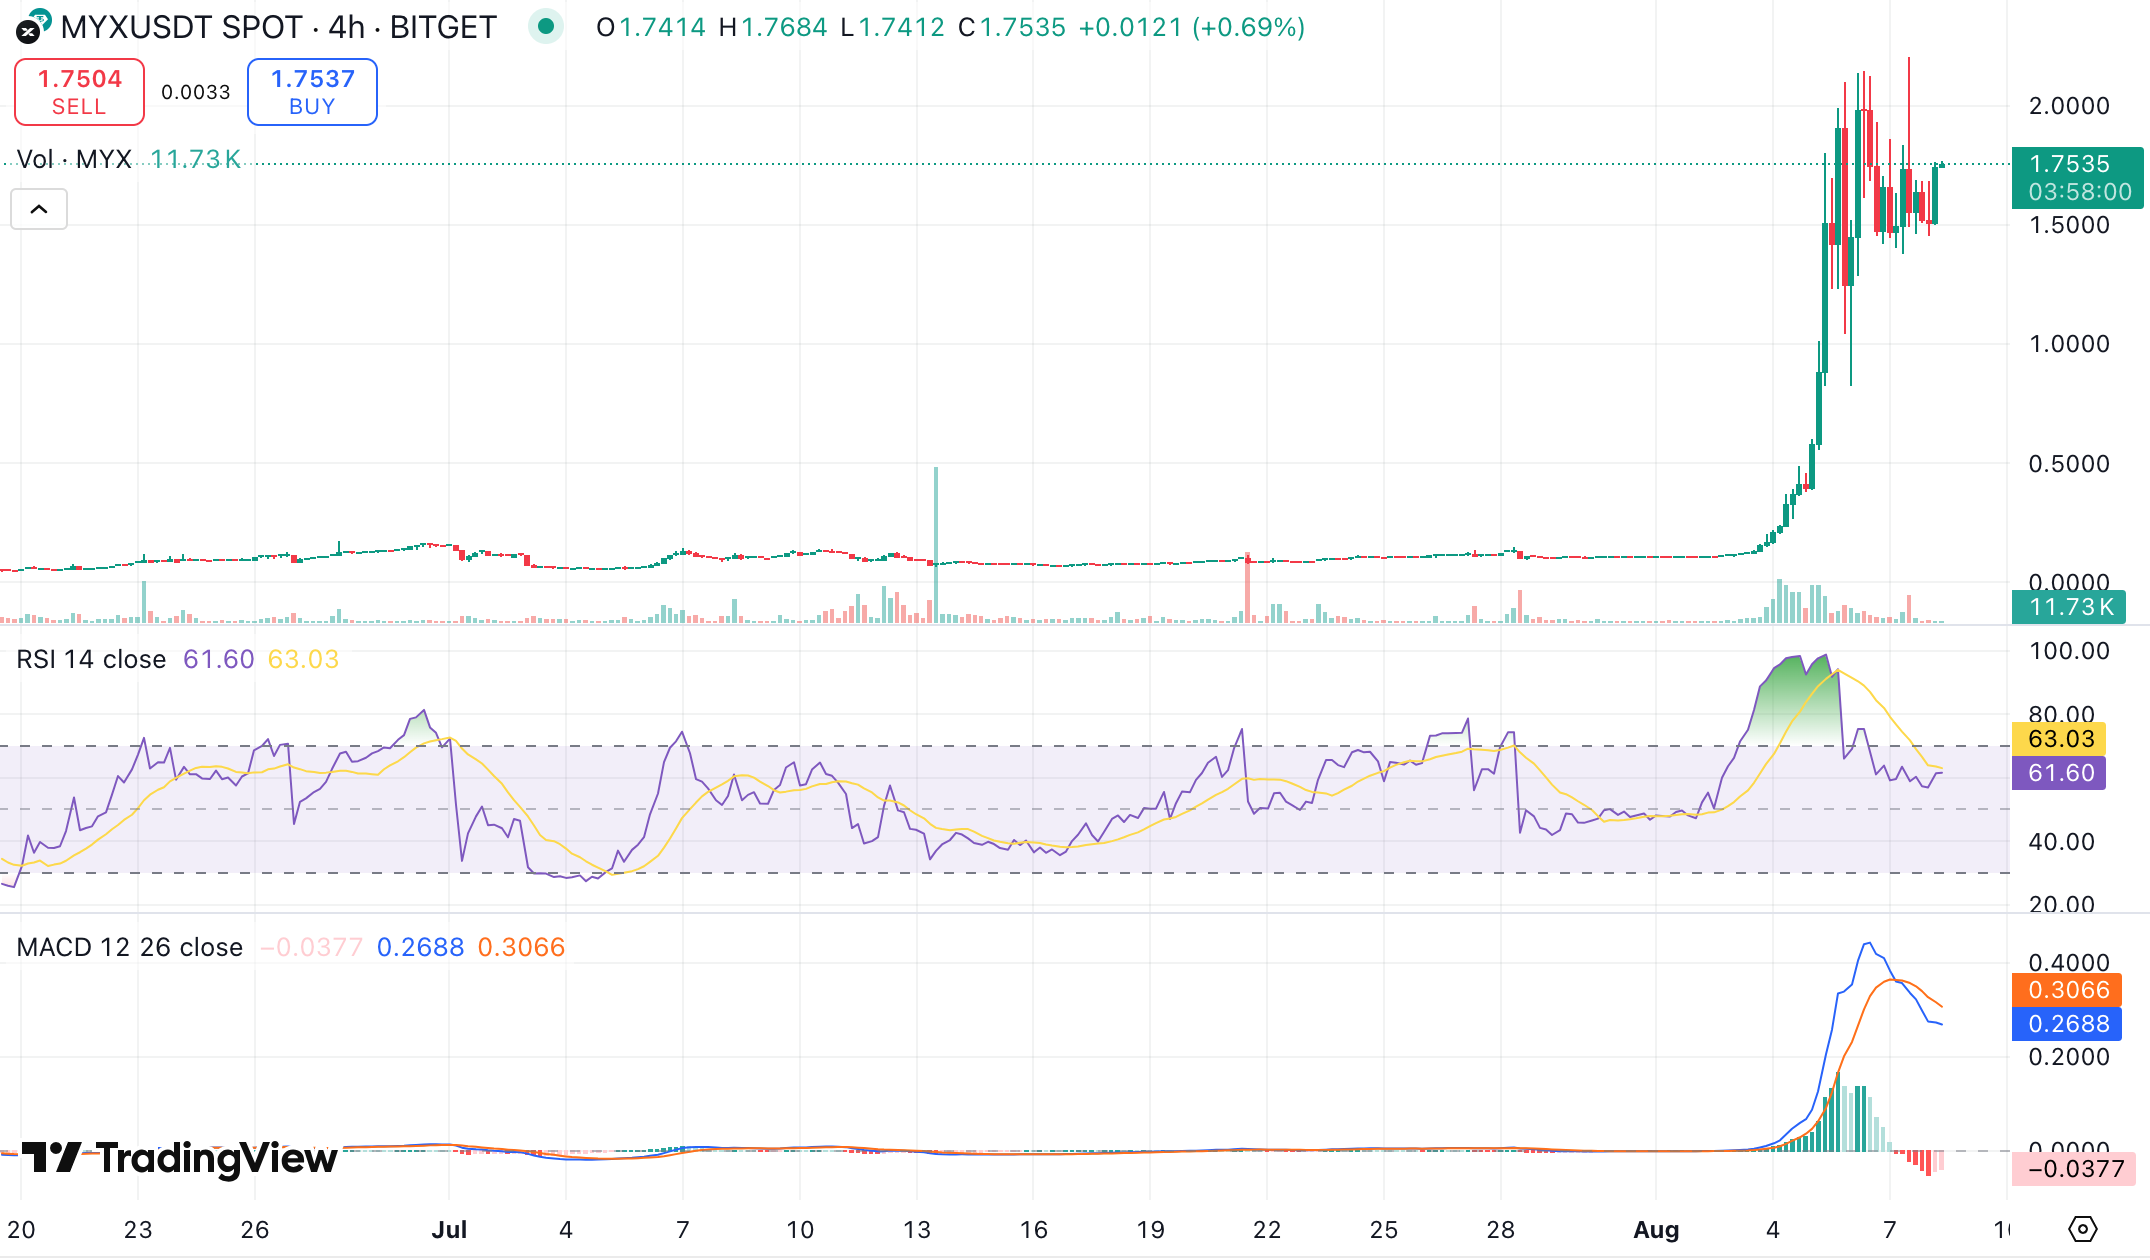
Task: Click the green market status dot
Action: 546,27
